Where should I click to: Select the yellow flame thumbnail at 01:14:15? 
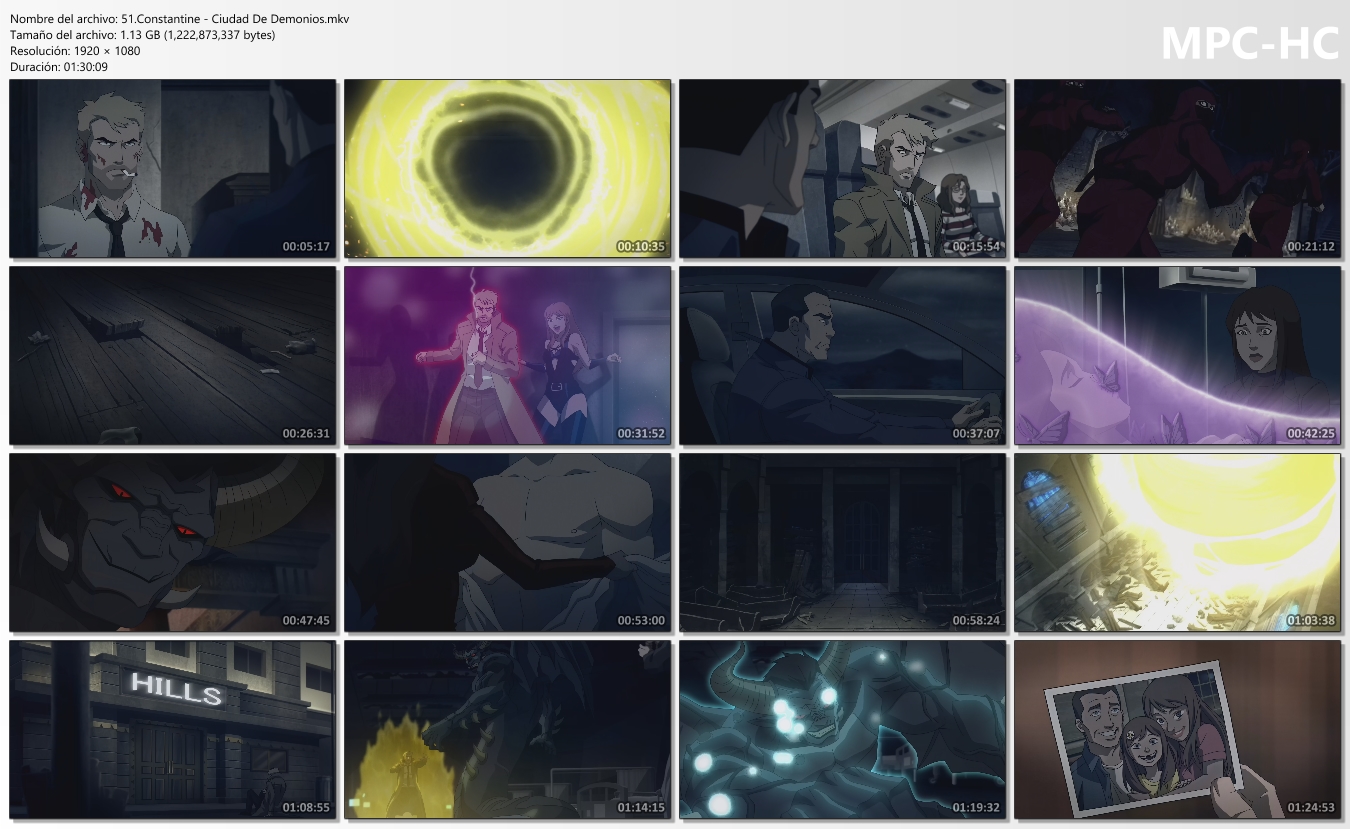click(x=508, y=729)
